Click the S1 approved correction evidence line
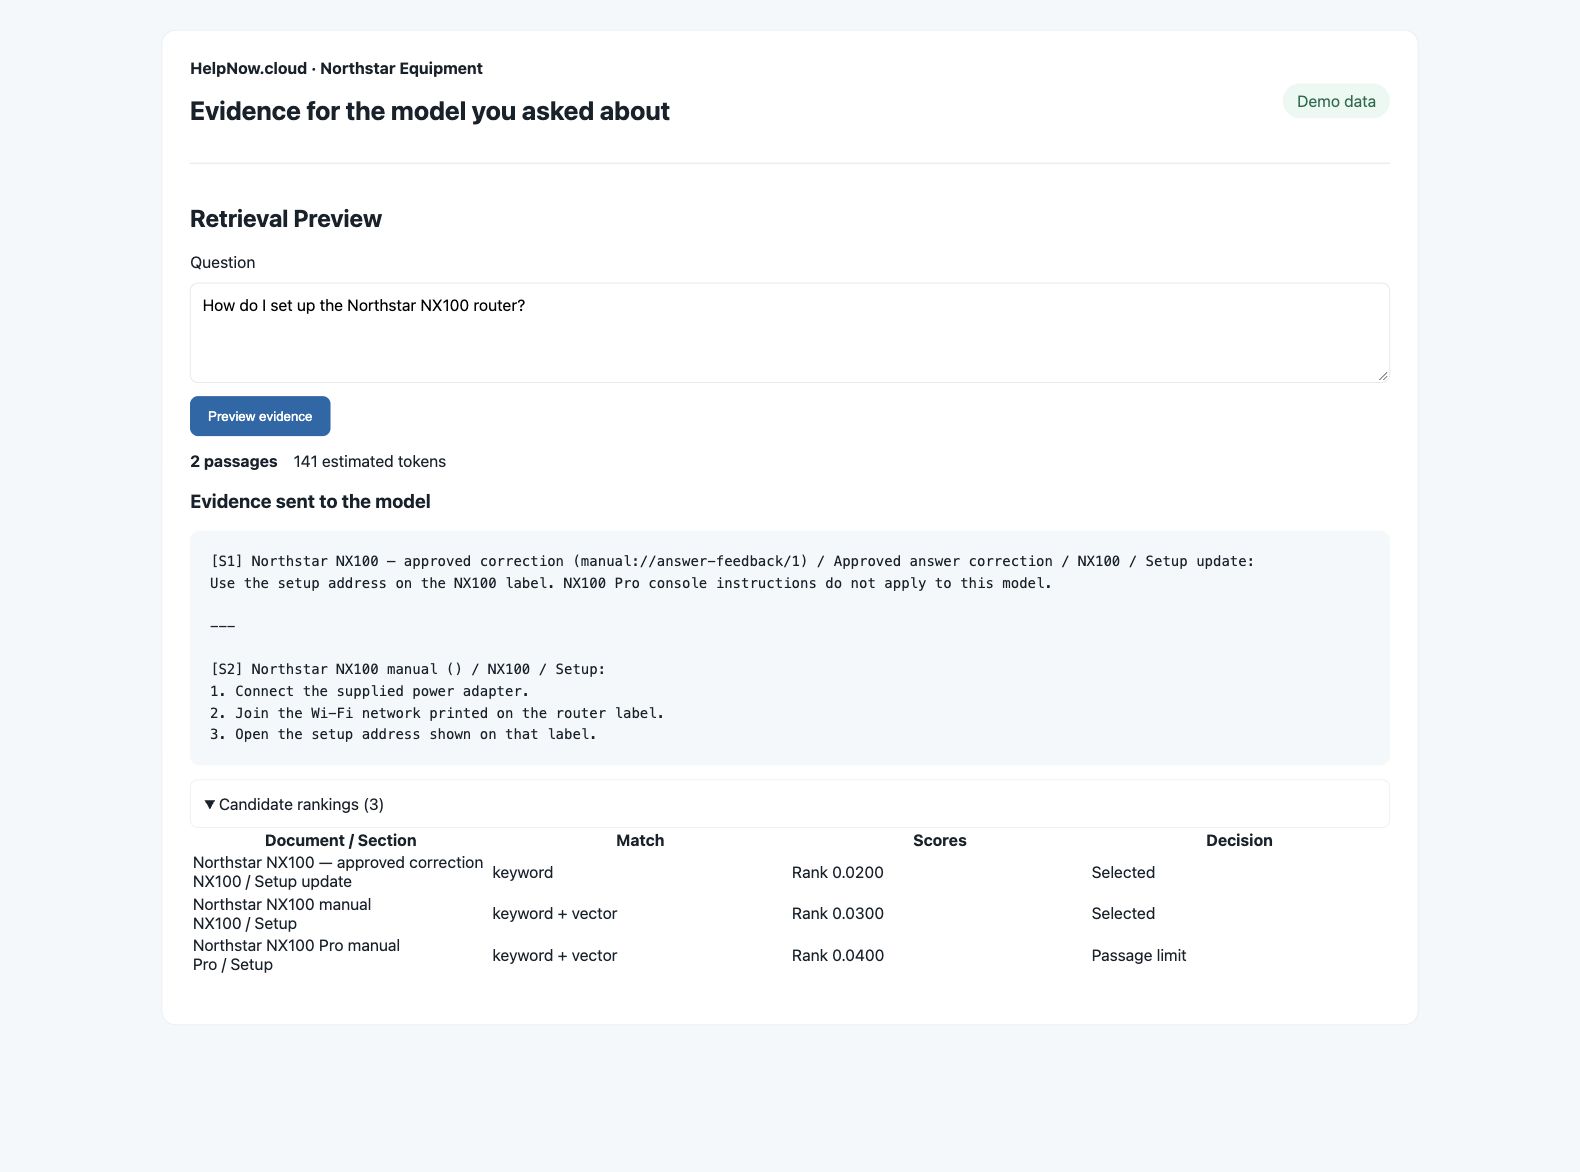Screen dimensions: 1580x1172 (x=732, y=561)
